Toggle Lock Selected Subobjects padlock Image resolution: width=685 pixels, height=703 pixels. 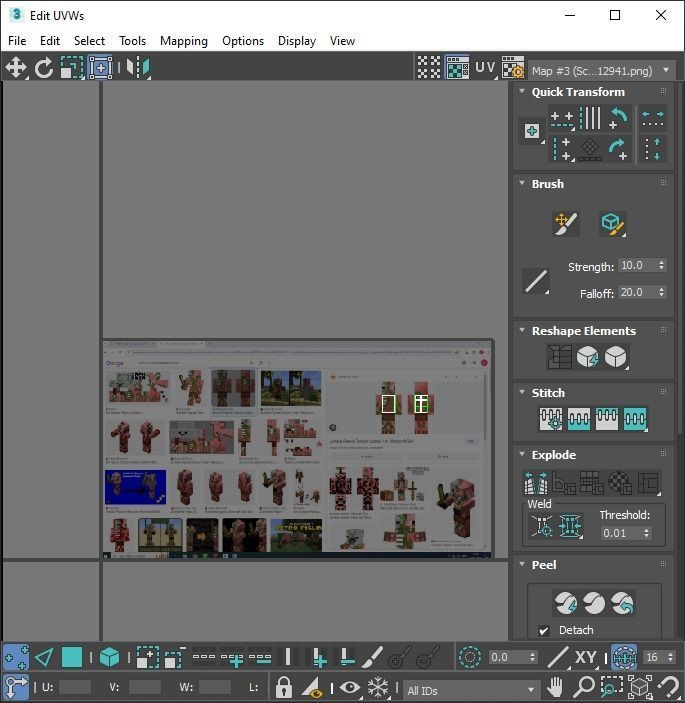click(283, 687)
